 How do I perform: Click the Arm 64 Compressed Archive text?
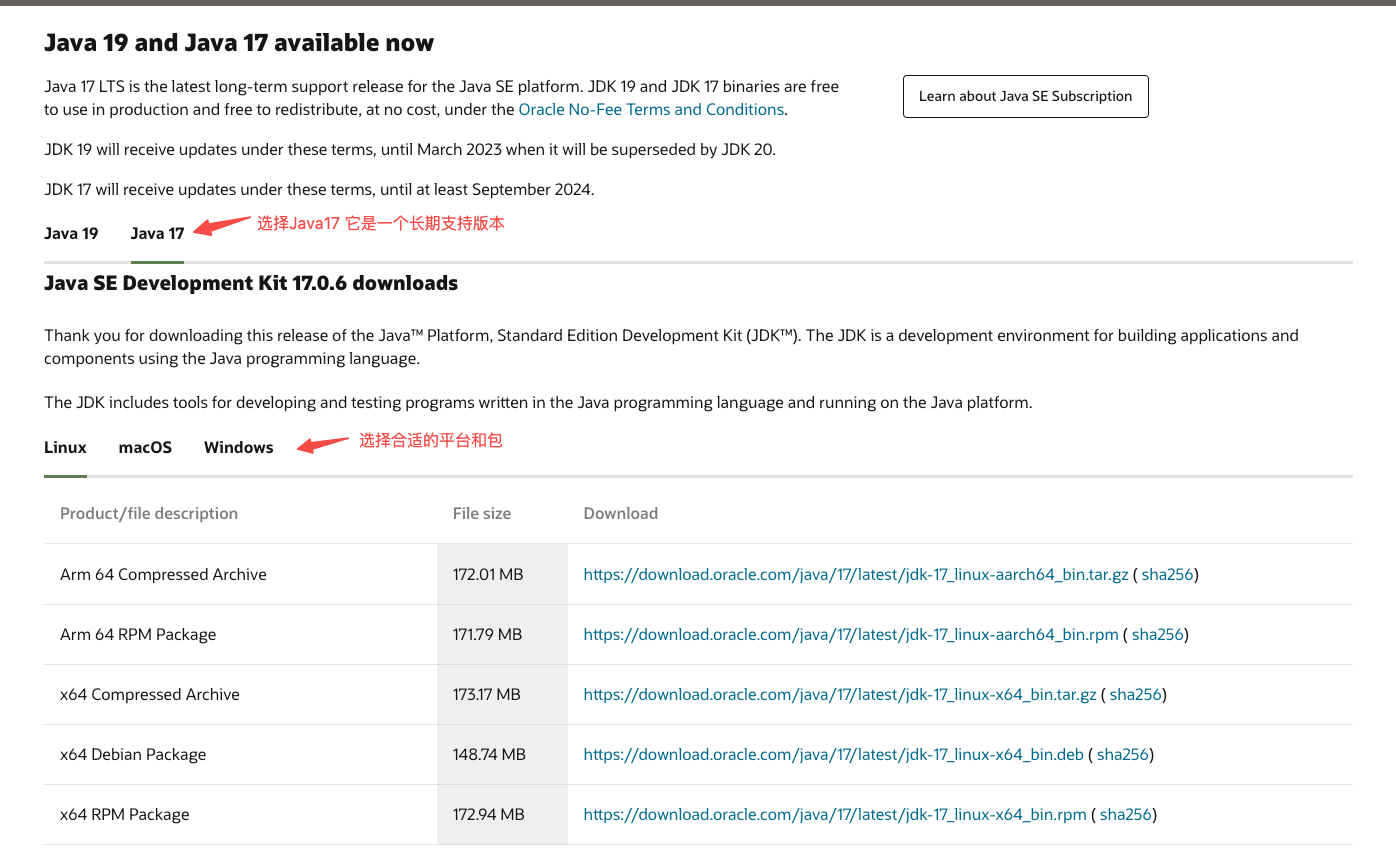[x=163, y=574]
